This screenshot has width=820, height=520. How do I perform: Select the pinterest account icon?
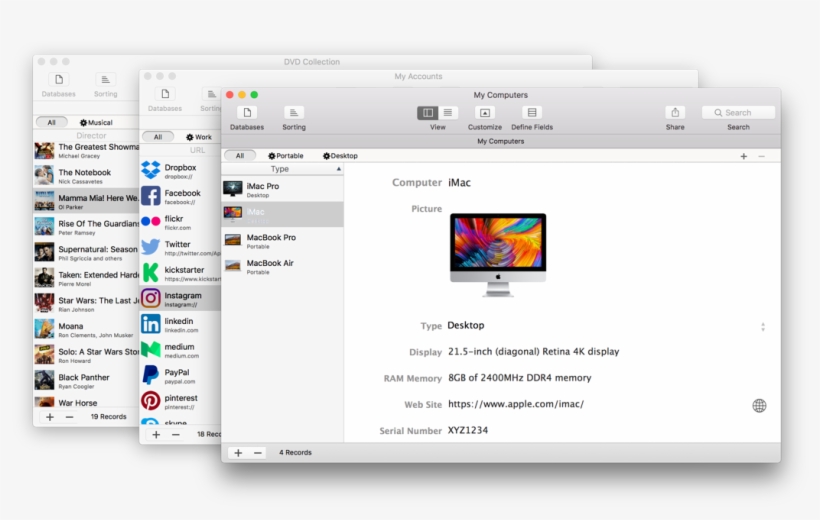(151, 401)
